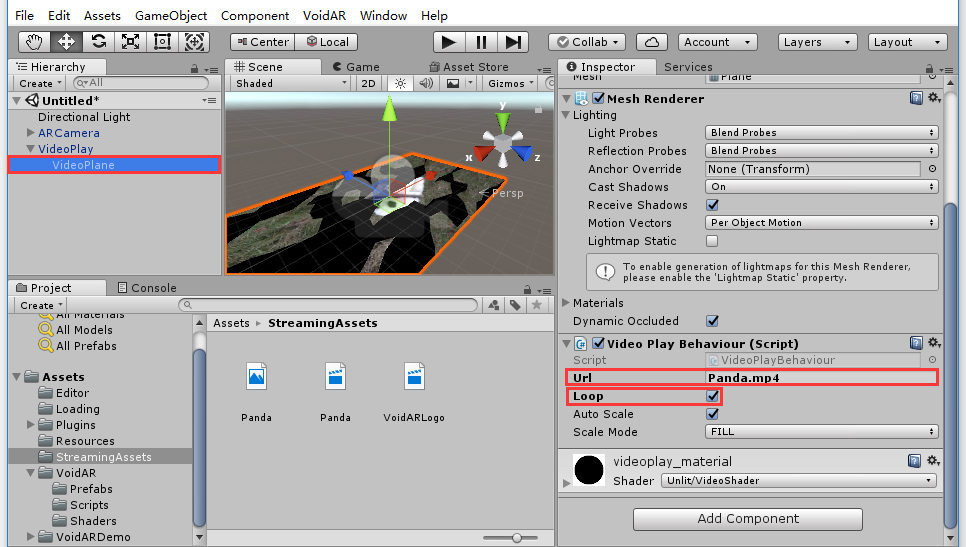Click the Step forward button
The image size is (966, 547).
pos(513,42)
